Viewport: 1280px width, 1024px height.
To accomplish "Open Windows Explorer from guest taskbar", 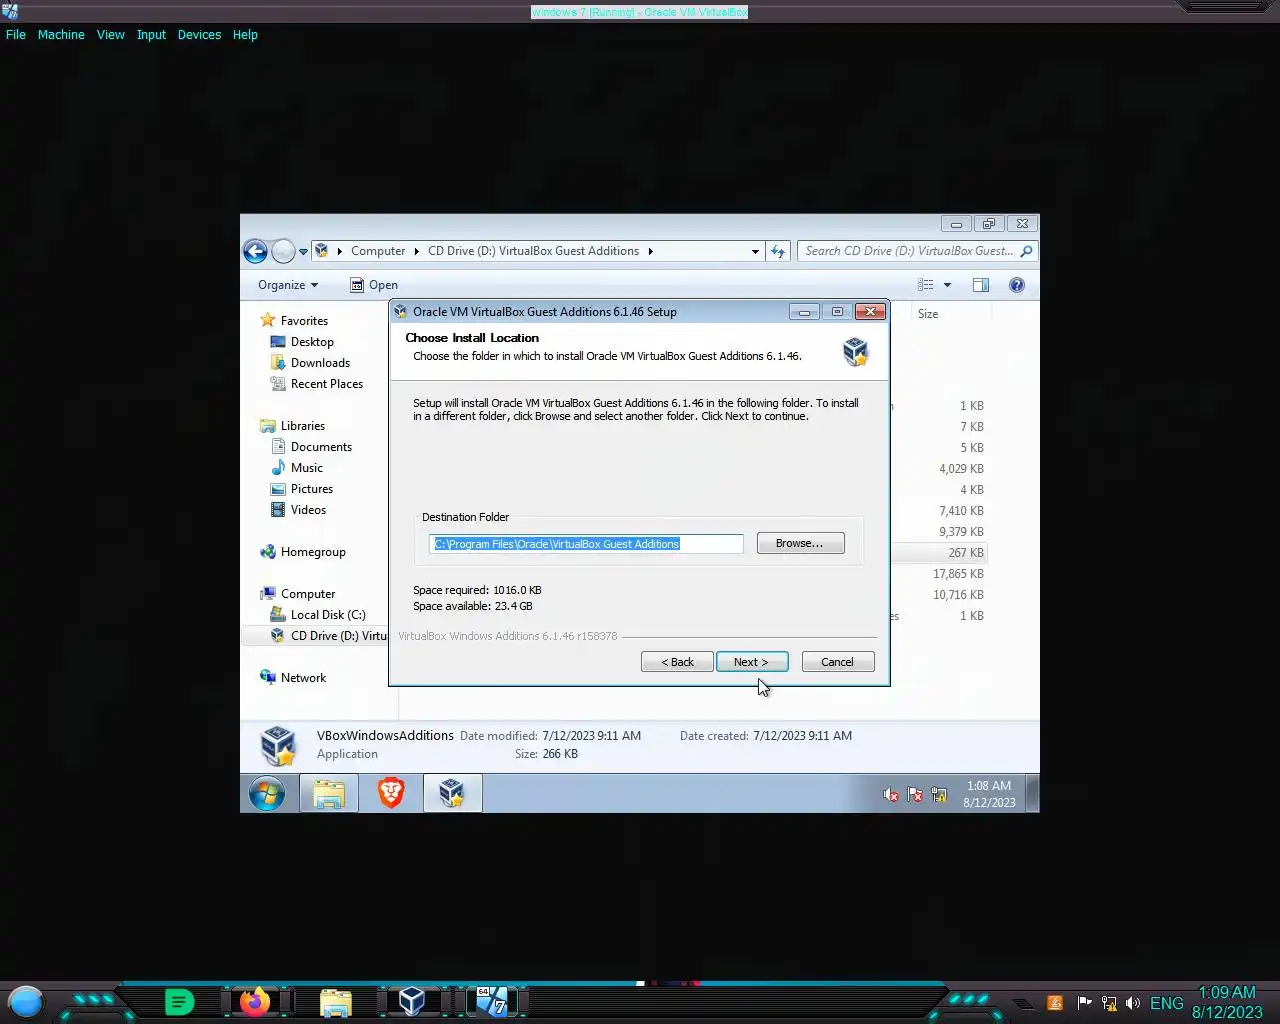I will 329,794.
